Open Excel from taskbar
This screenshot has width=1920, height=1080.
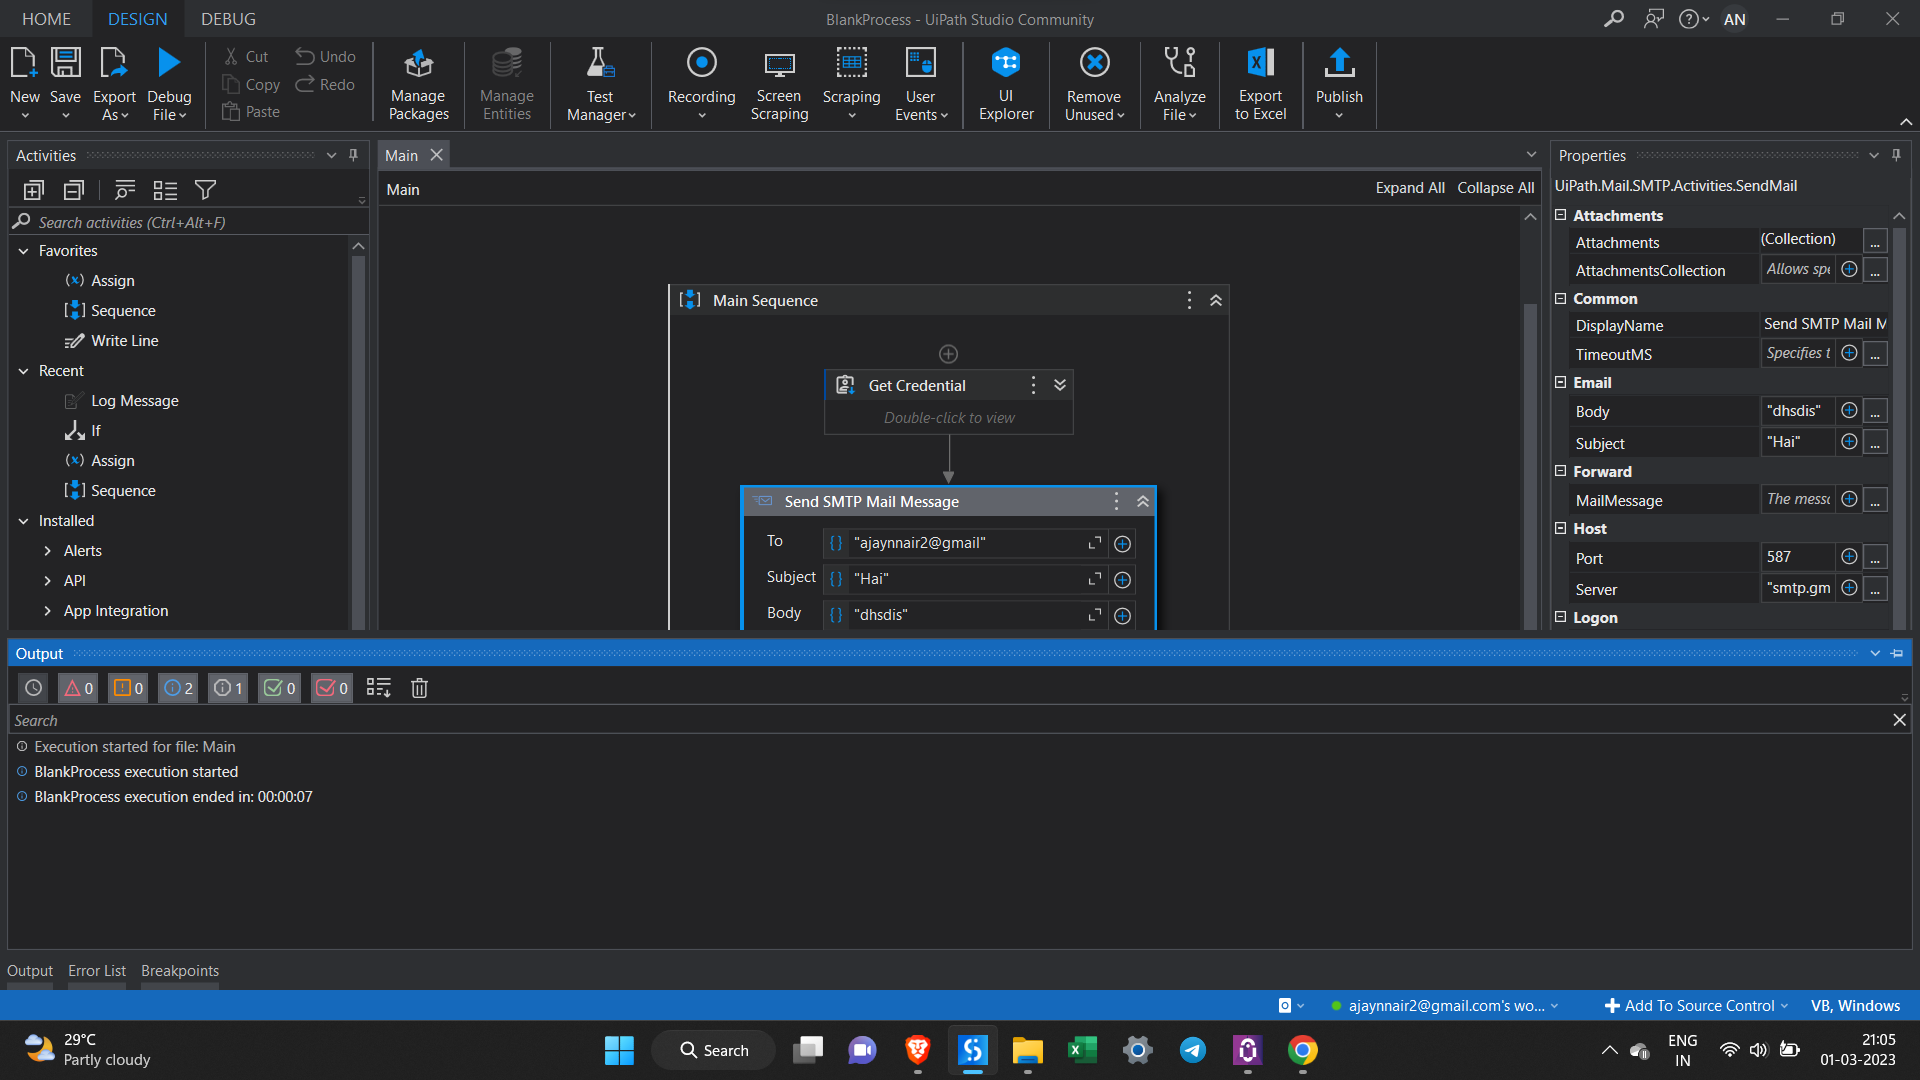[x=1081, y=1050]
